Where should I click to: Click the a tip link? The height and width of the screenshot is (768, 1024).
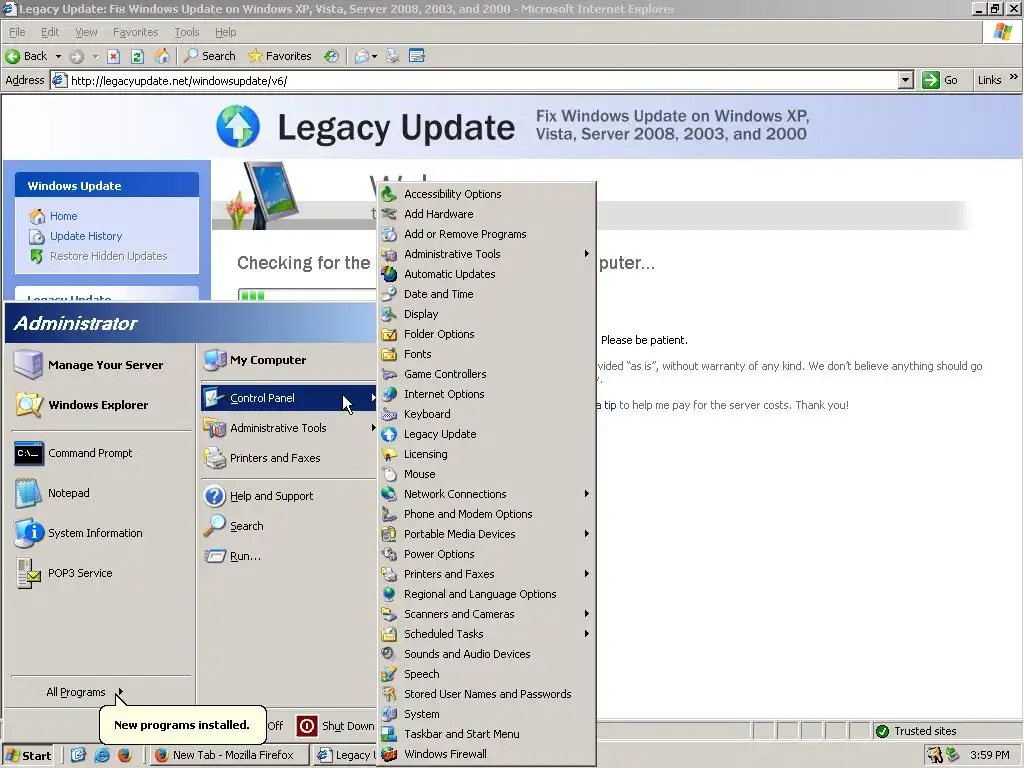pos(606,405)
